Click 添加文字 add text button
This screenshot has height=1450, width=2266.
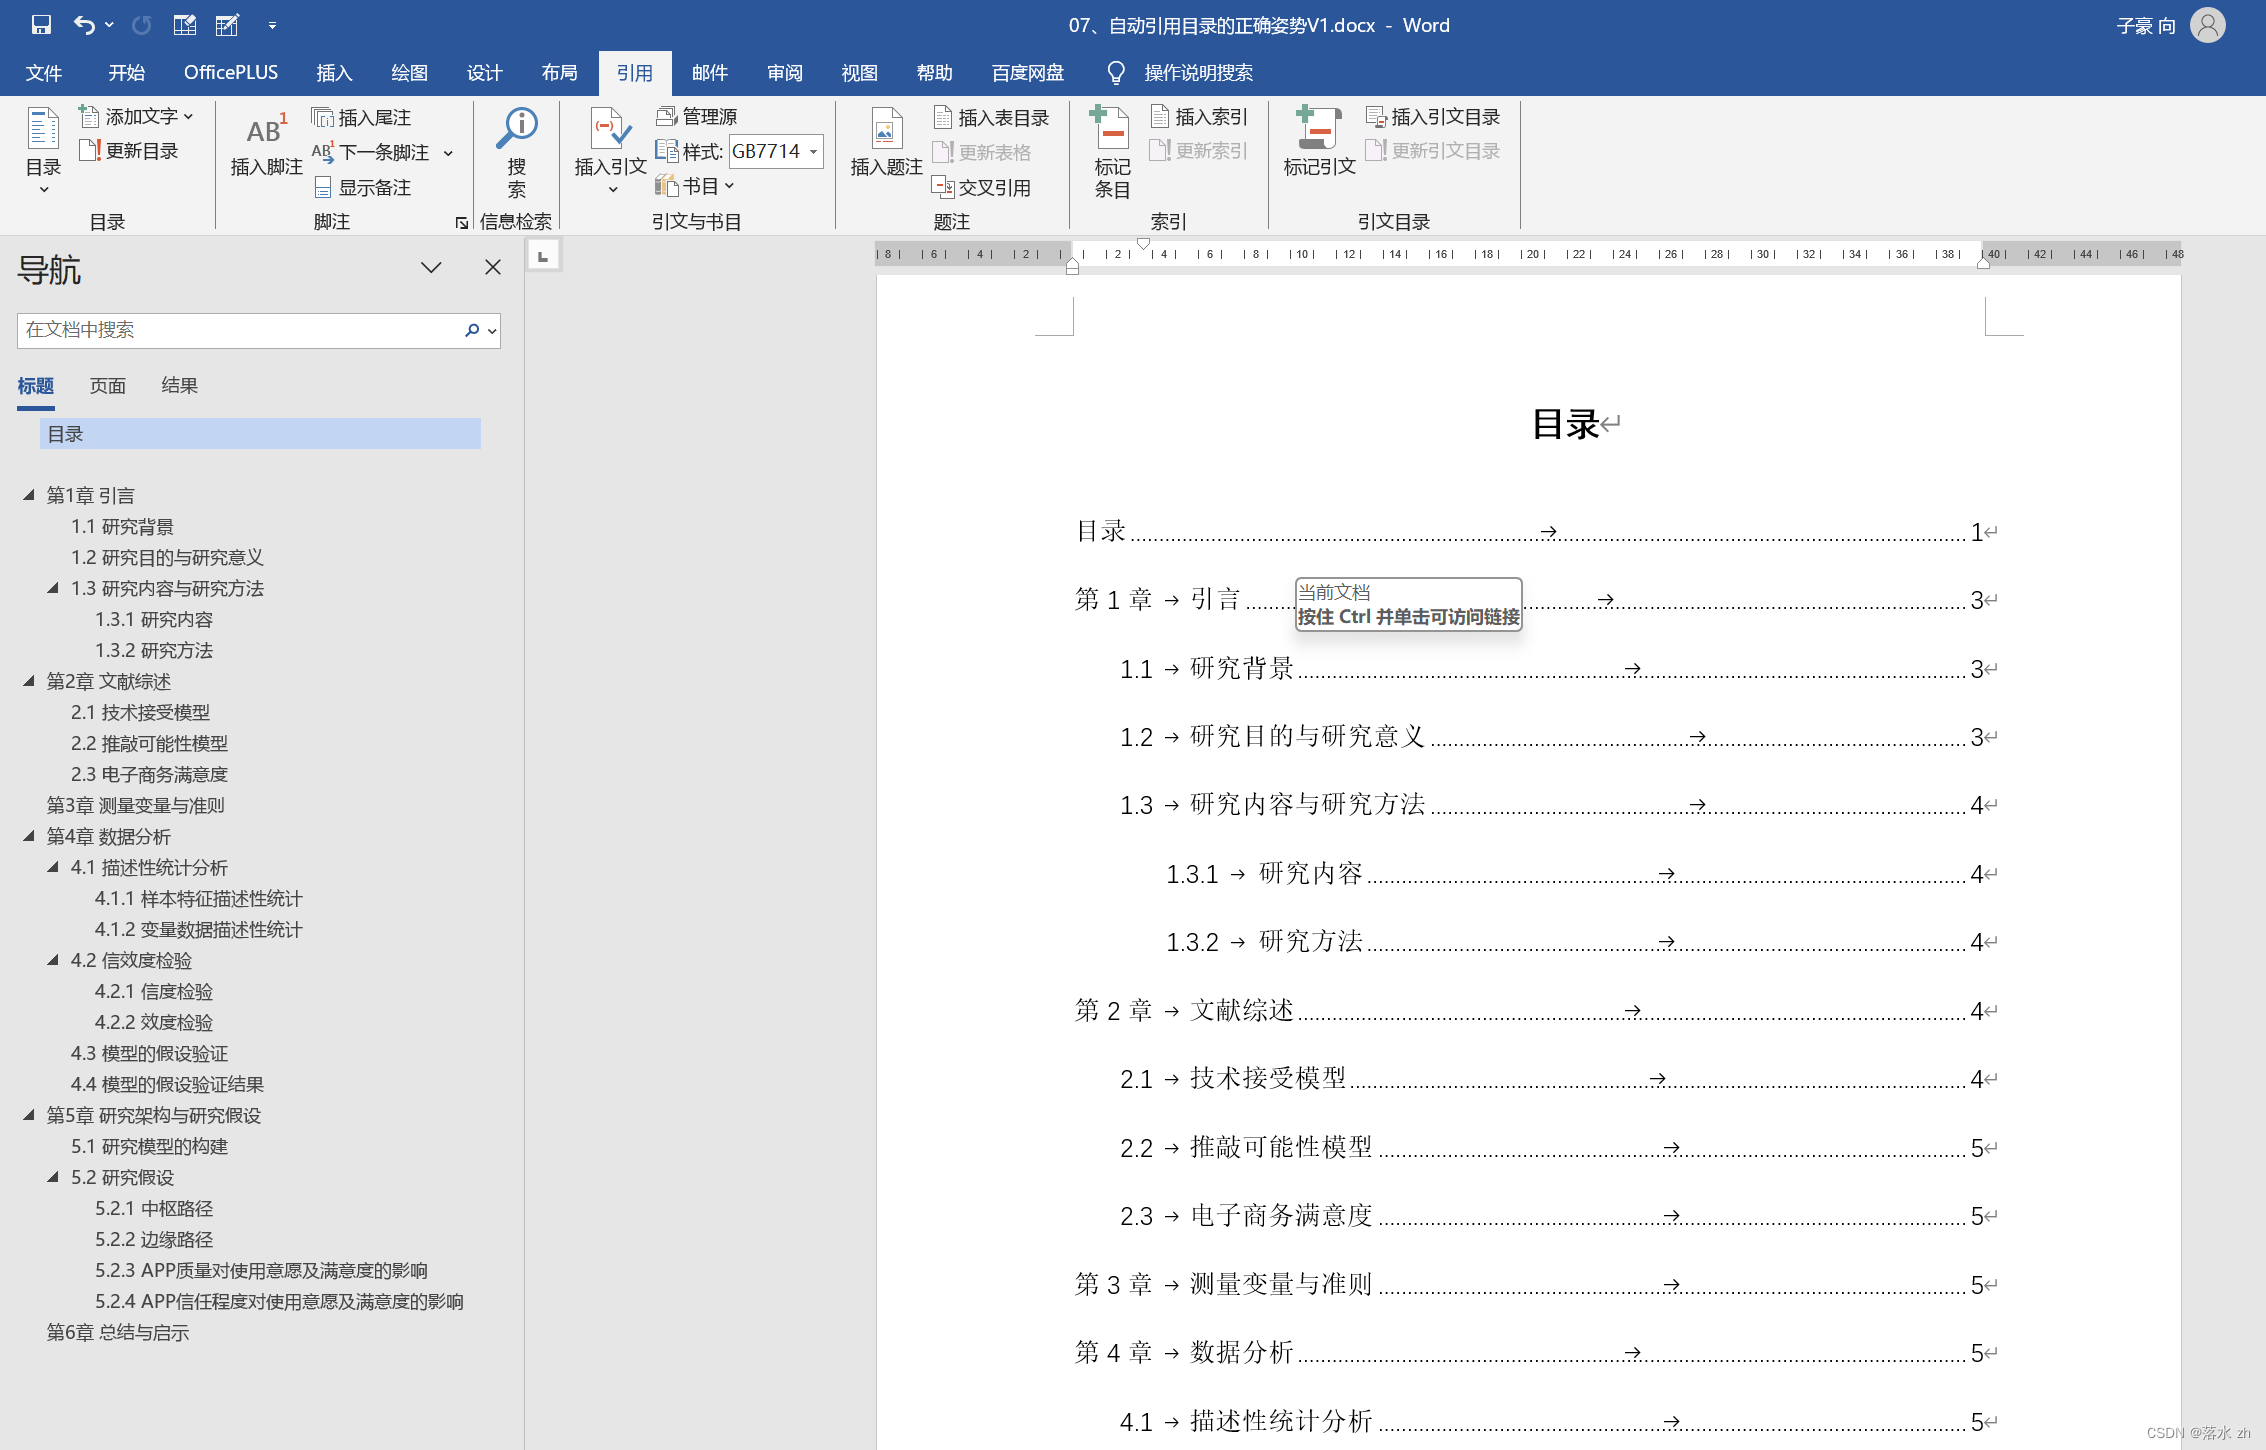point(136,117)
